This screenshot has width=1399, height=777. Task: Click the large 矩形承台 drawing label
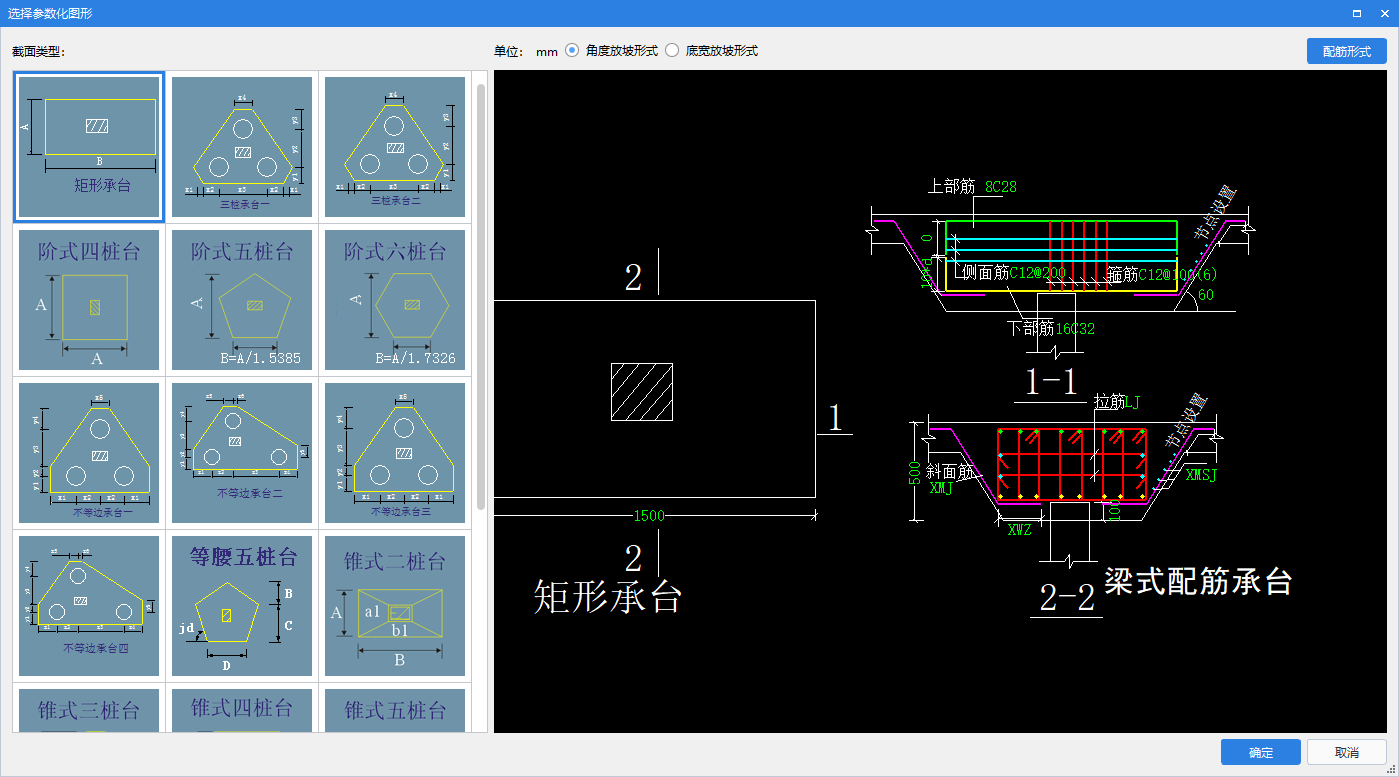608,596
